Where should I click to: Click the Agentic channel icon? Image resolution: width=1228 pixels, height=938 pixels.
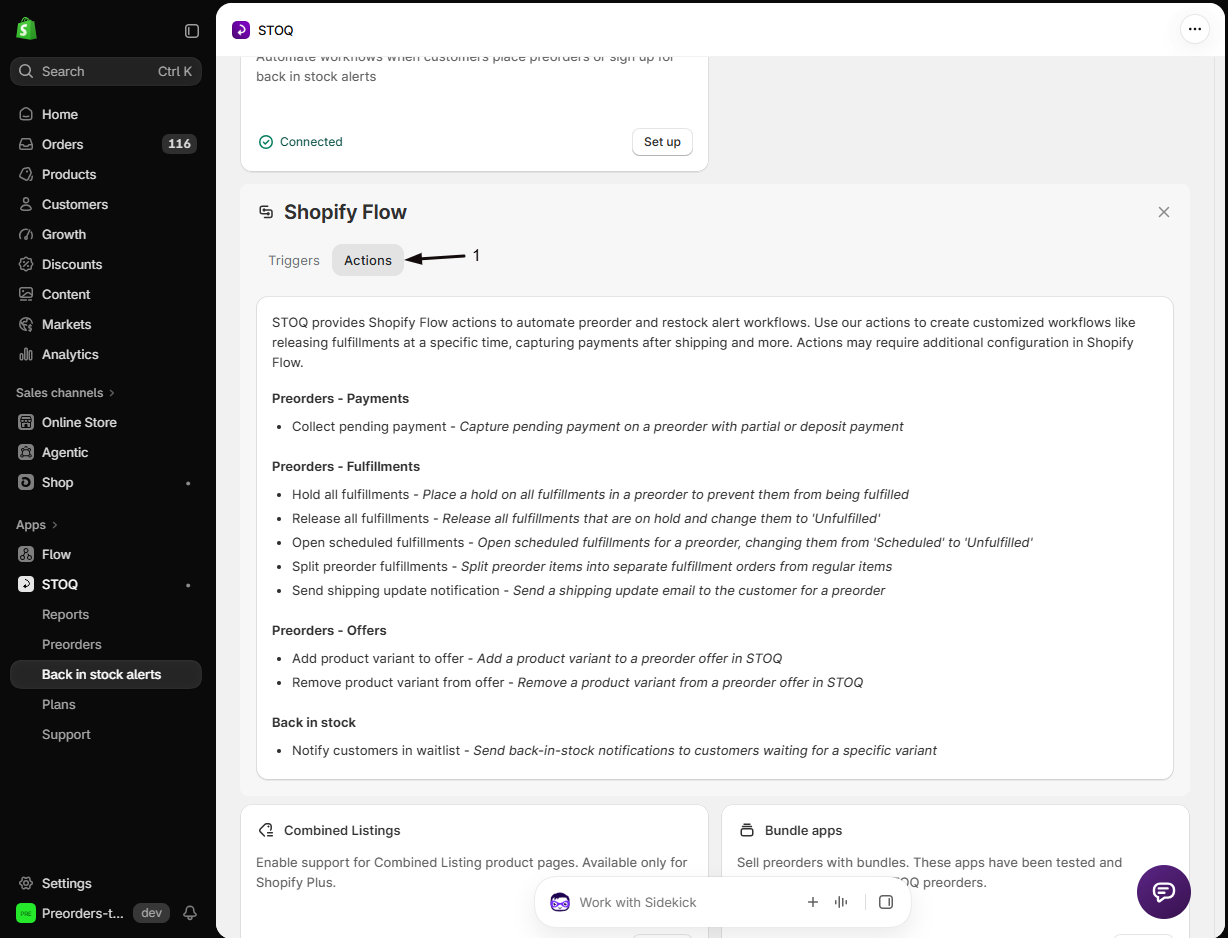pyautogui.click(x=26, y=452)
